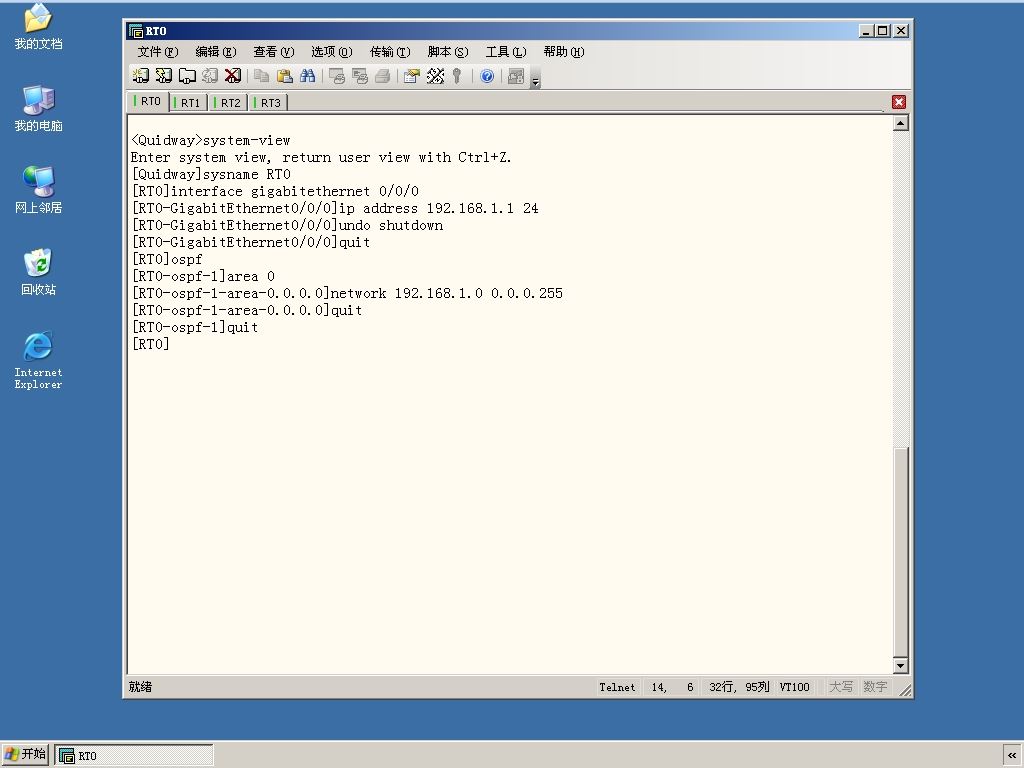The width and height of the screenshot is (1024, 768).
Task: Open the 查看(V) menu
Action: click(x=274, y=52)
